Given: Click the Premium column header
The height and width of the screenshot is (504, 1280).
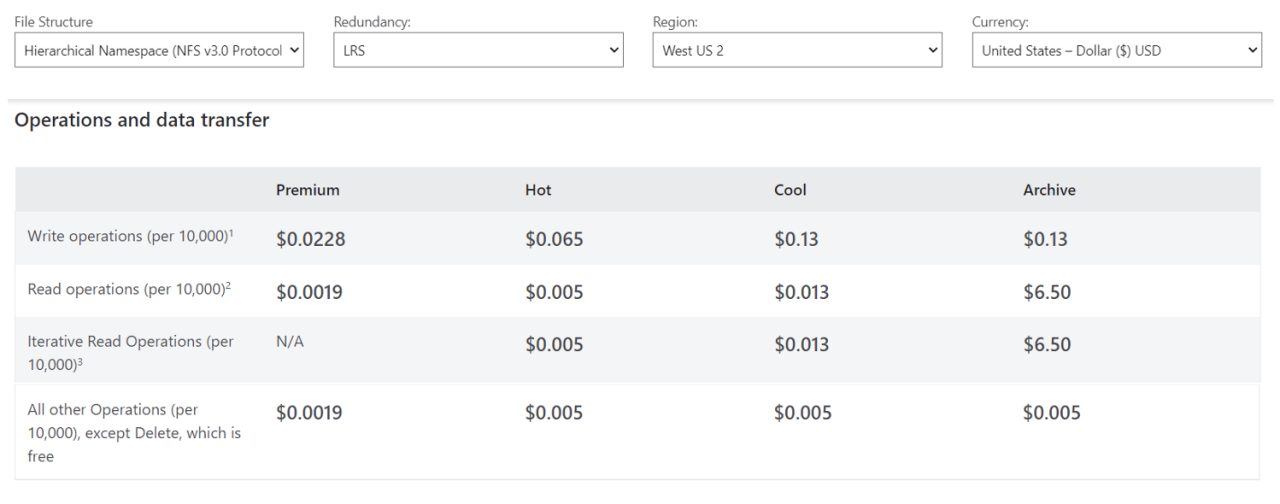Looking at the screenshot, I should click(308, 190).
